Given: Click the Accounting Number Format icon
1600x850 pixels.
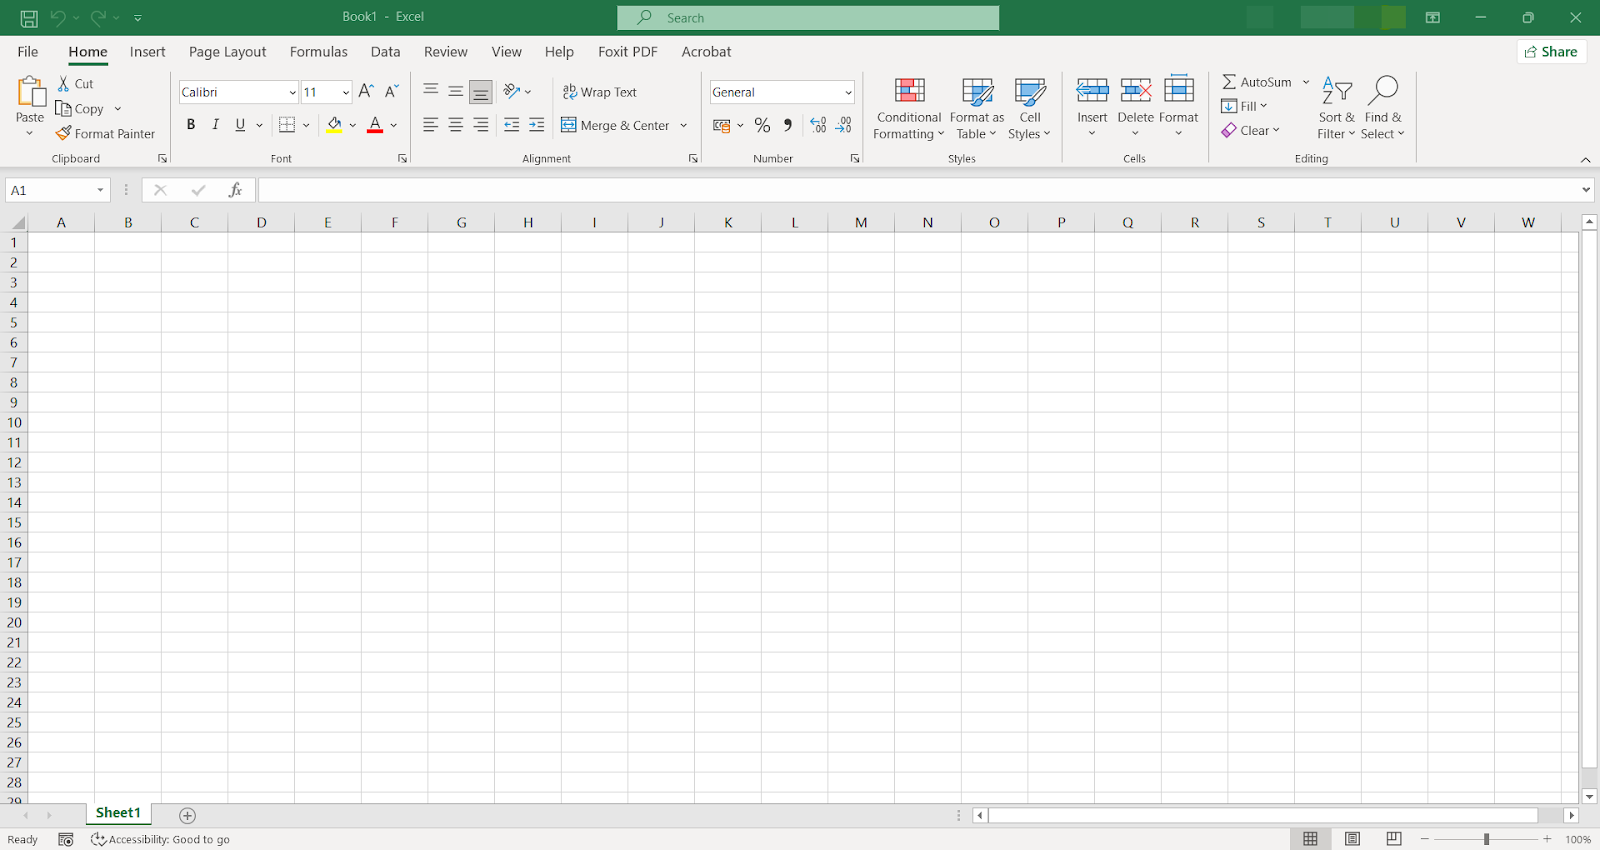Looking at the screenshot, I should [722, 125].
